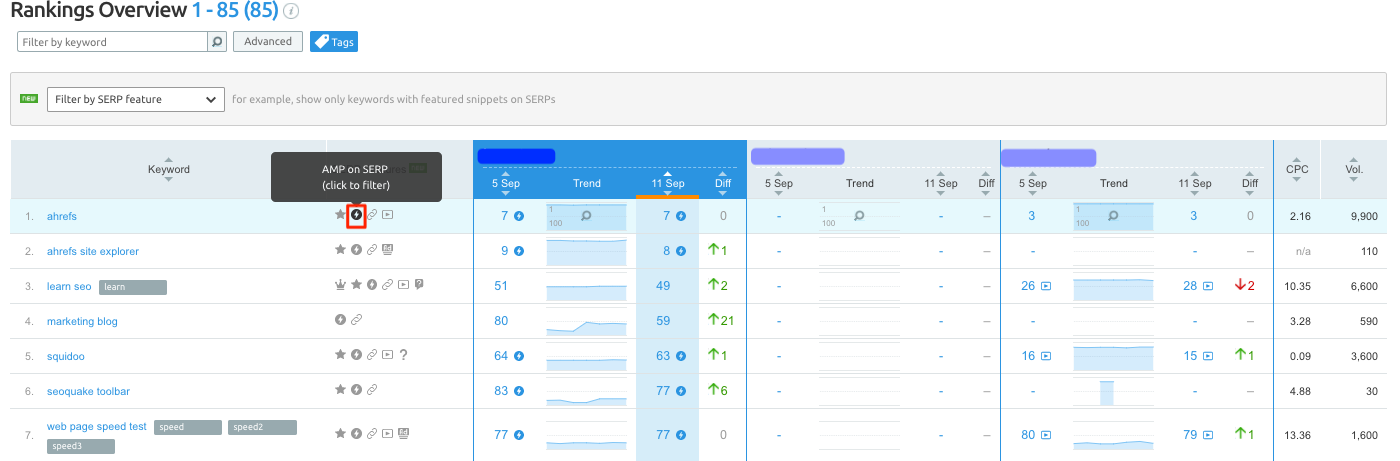The width and height of the screenshot is (1400, 461).
Task: Click the rank 80 value for marketing blog
Action: pos(501,321)
